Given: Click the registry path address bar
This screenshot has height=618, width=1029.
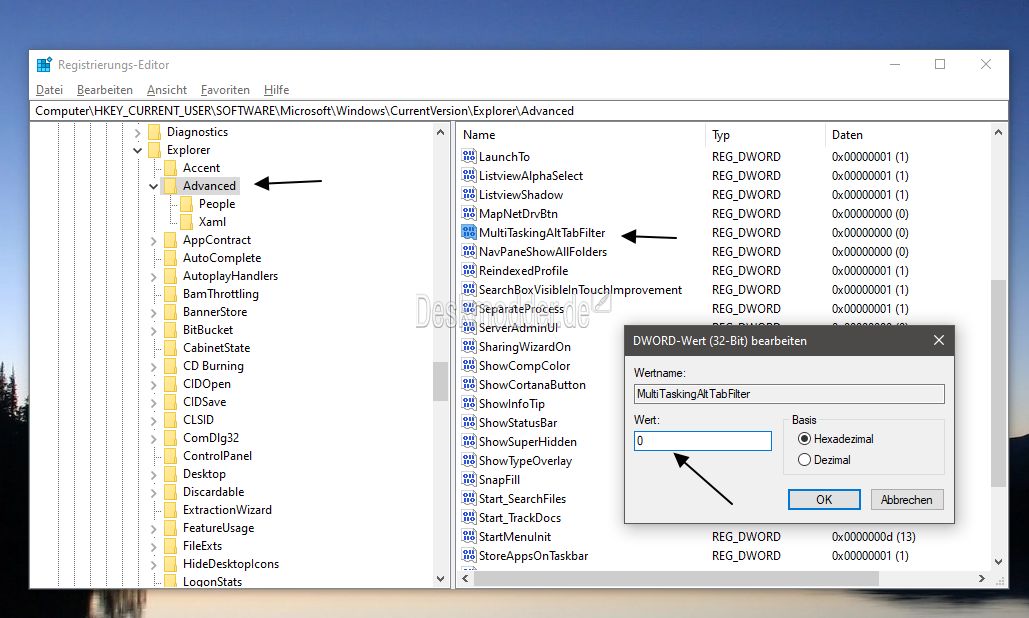Looking at the screenshot, I should pos(518,111).
